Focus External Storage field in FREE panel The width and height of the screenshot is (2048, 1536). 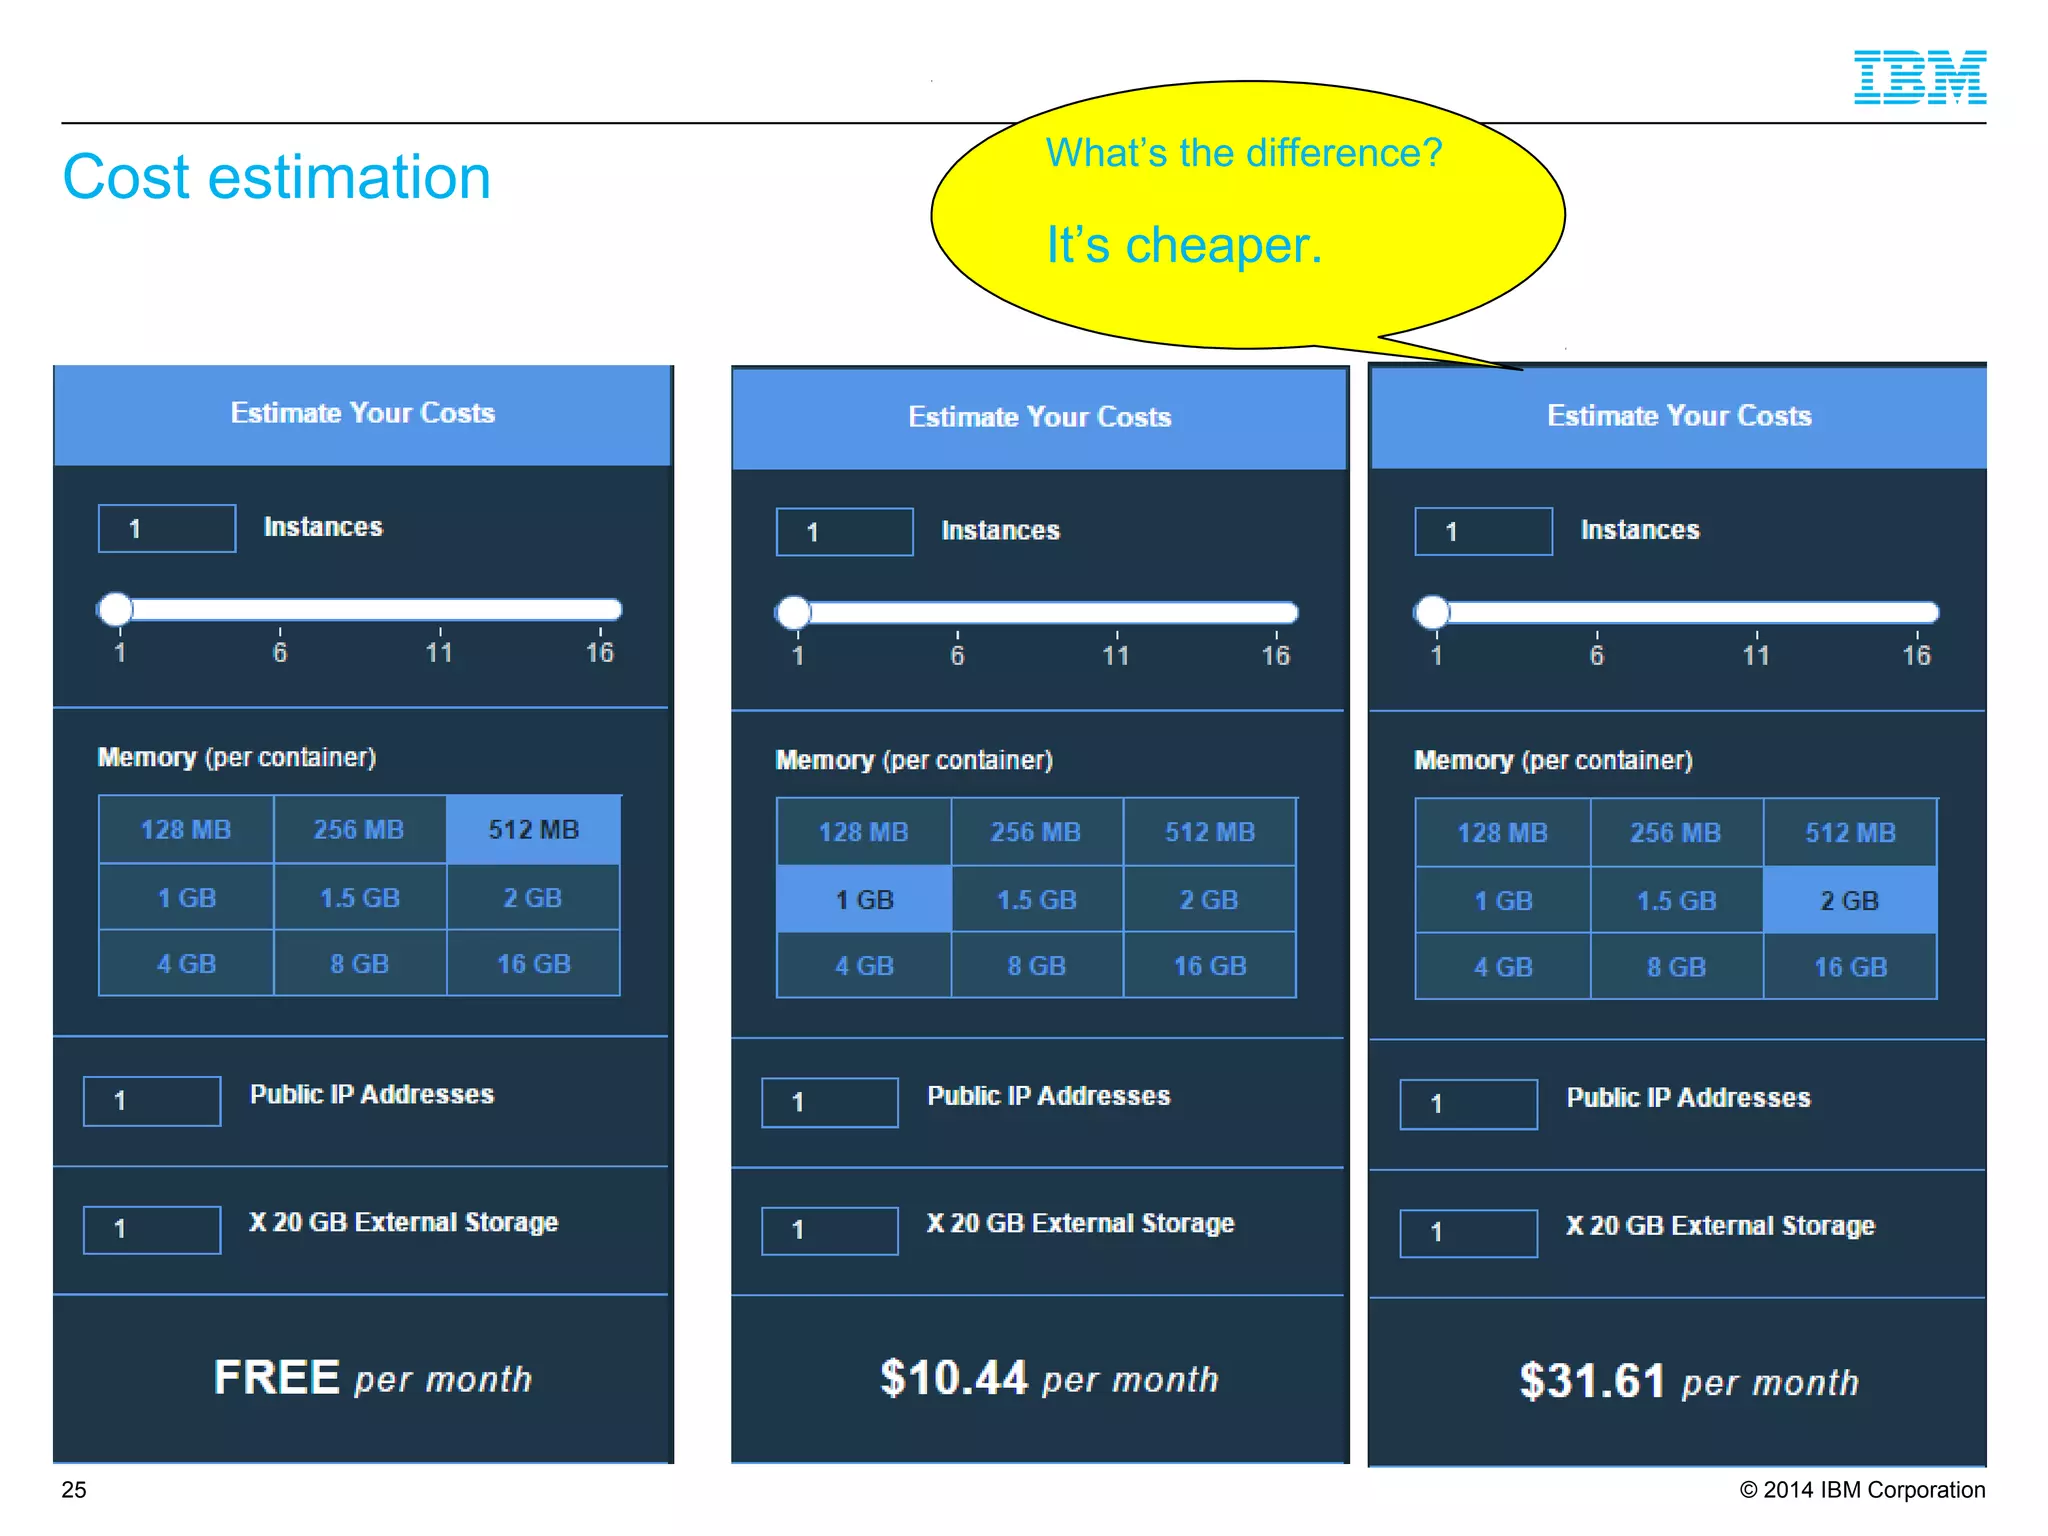click(152, 1229)
